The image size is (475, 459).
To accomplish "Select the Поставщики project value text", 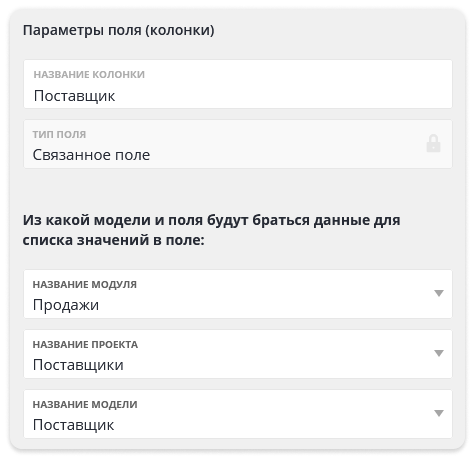I will (78, 365).
